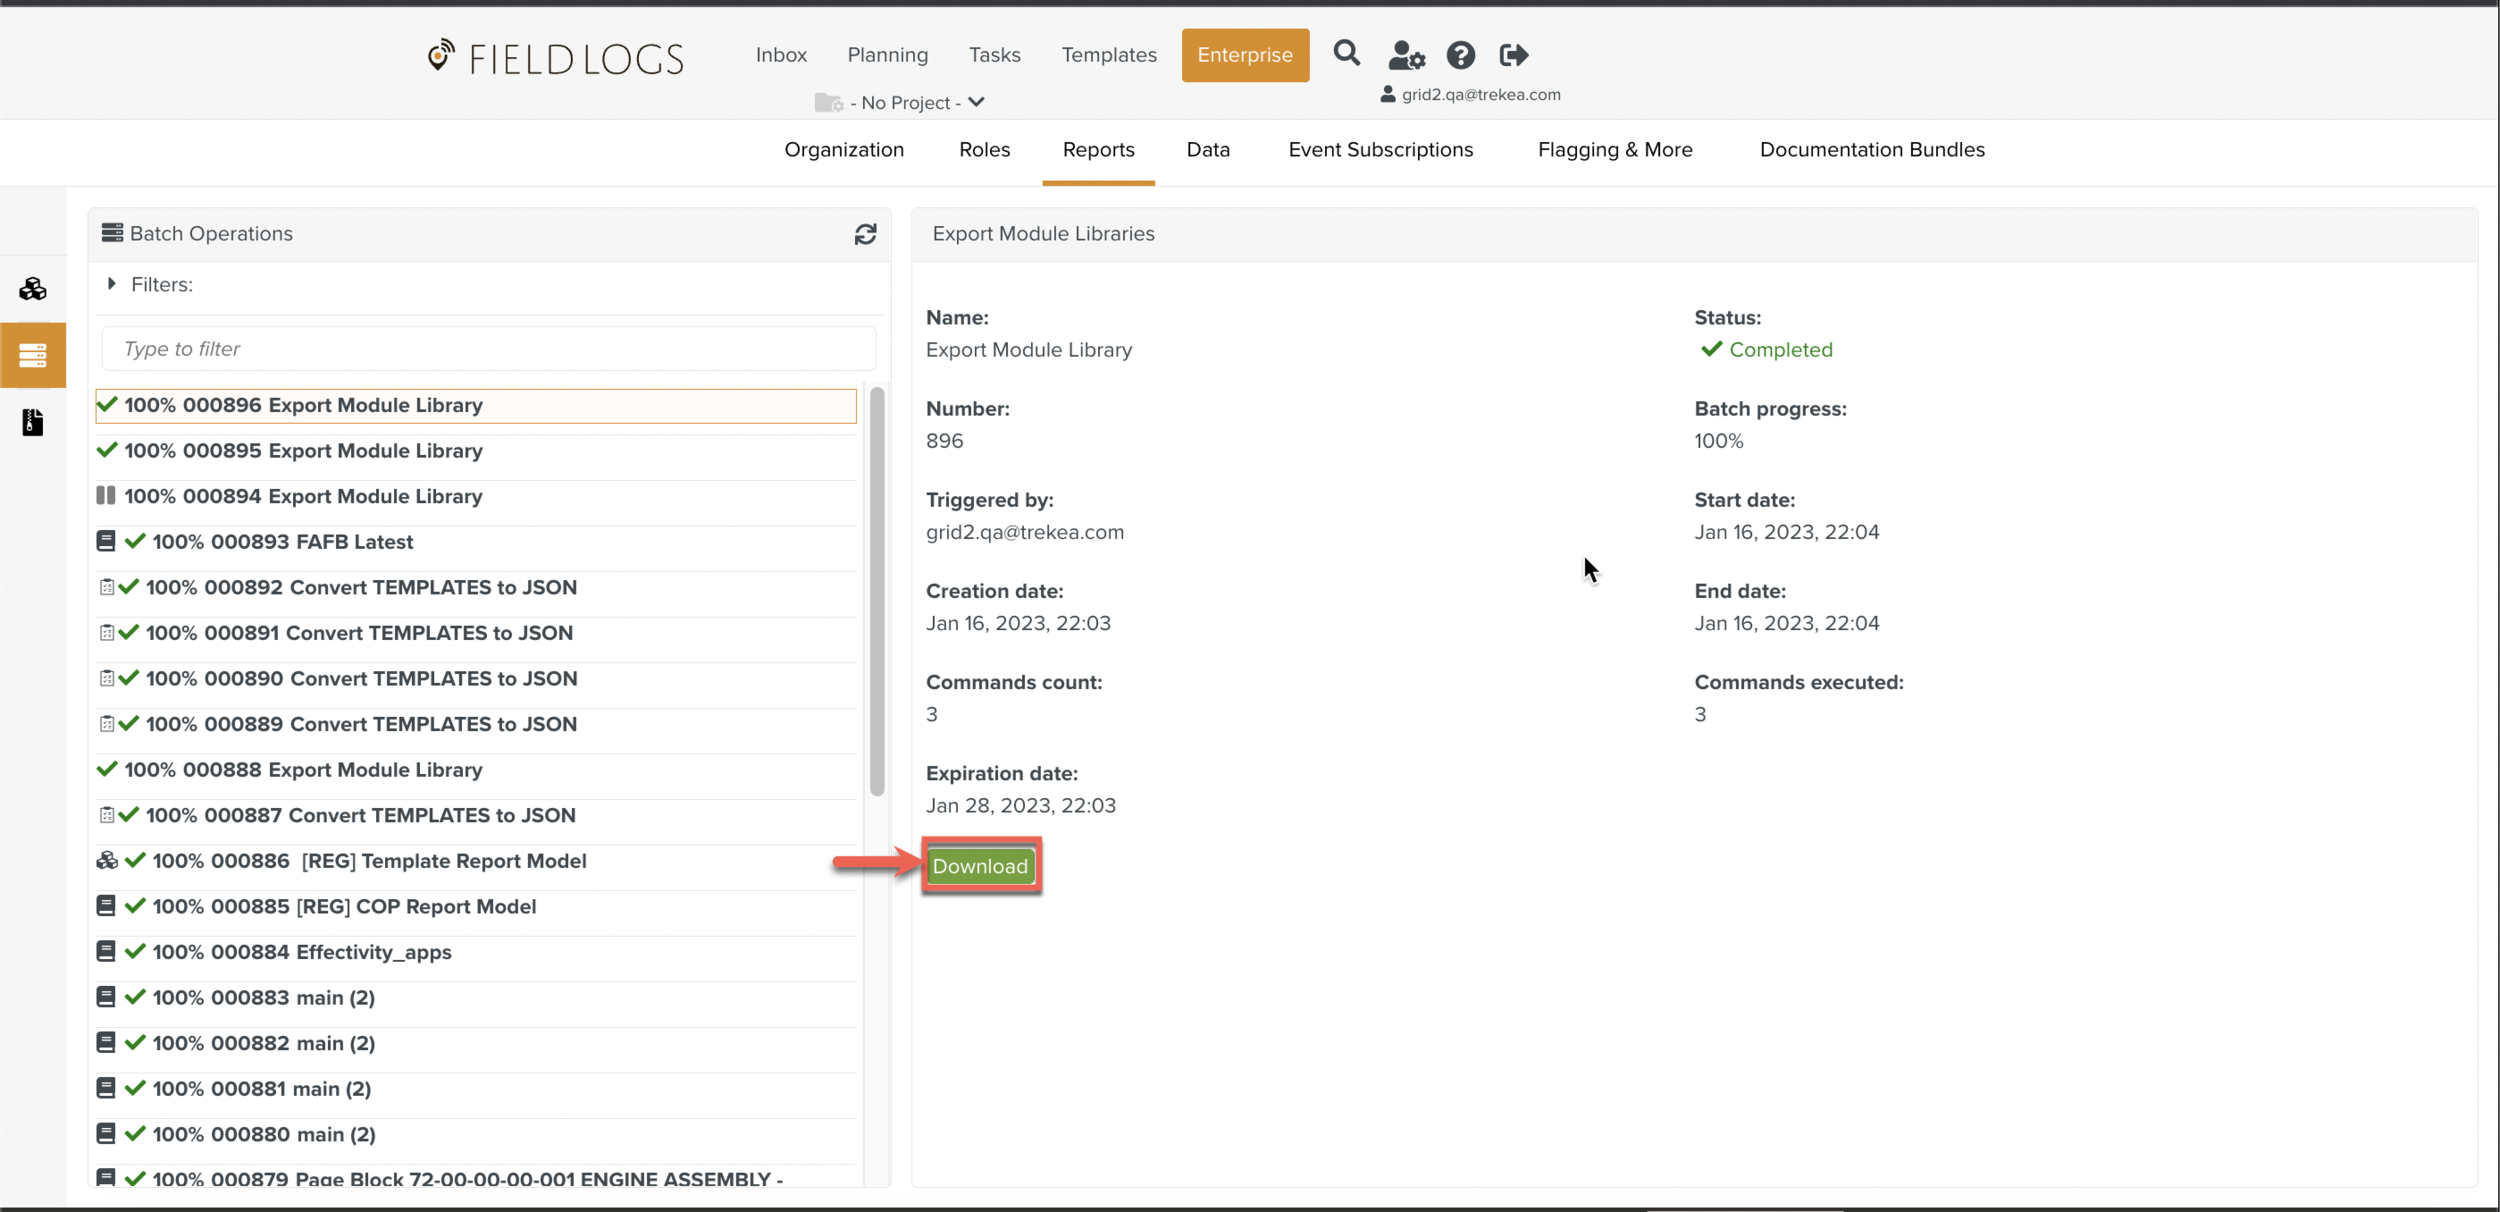Open the Event Subscriptions tab
Viewport: 2500px width, 1212px height.
1380,150
